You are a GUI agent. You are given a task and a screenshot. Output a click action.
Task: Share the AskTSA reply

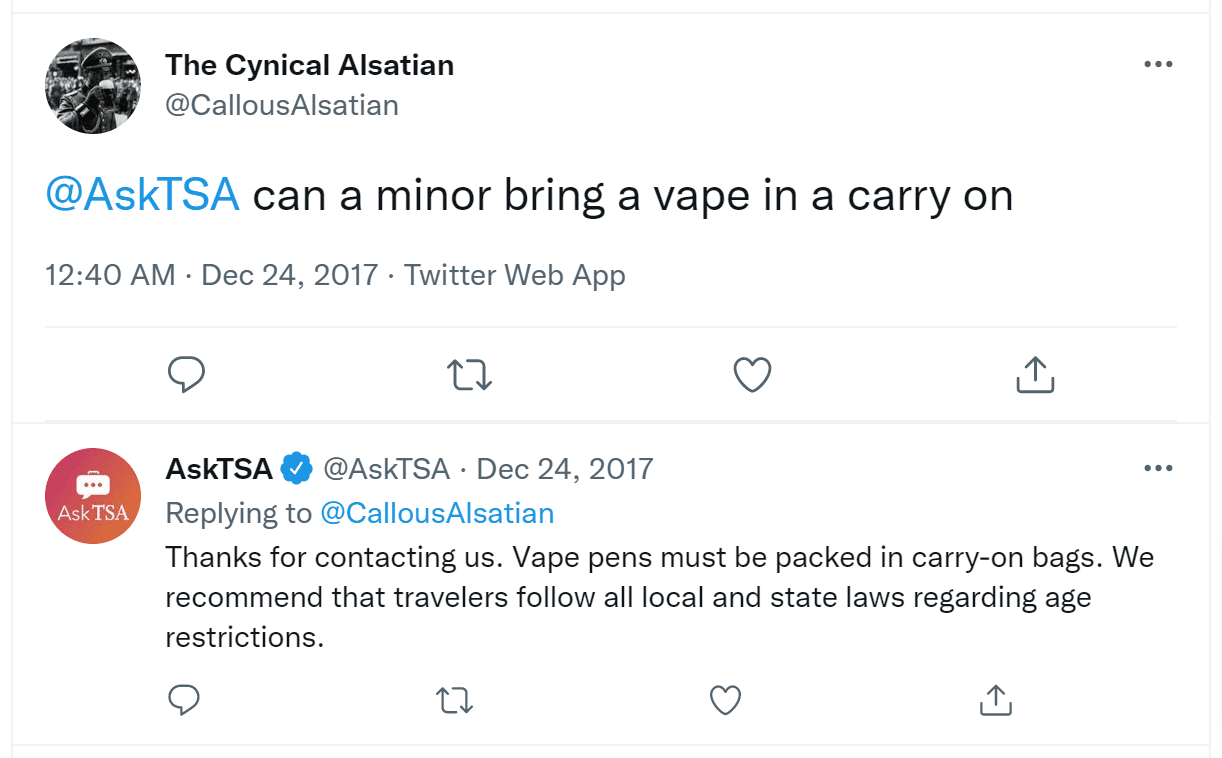pos(995,700)
